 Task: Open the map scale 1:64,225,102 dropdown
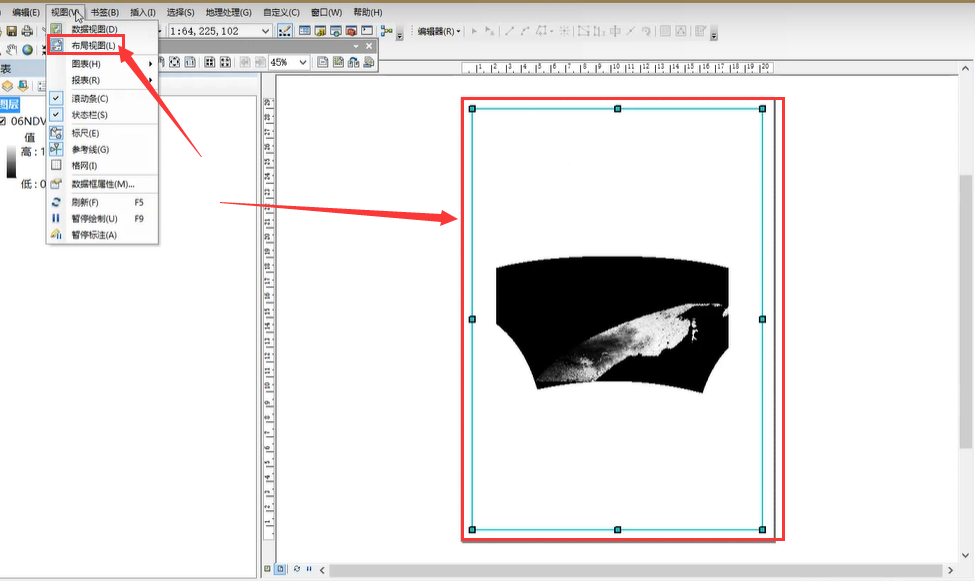click(266, 31)
